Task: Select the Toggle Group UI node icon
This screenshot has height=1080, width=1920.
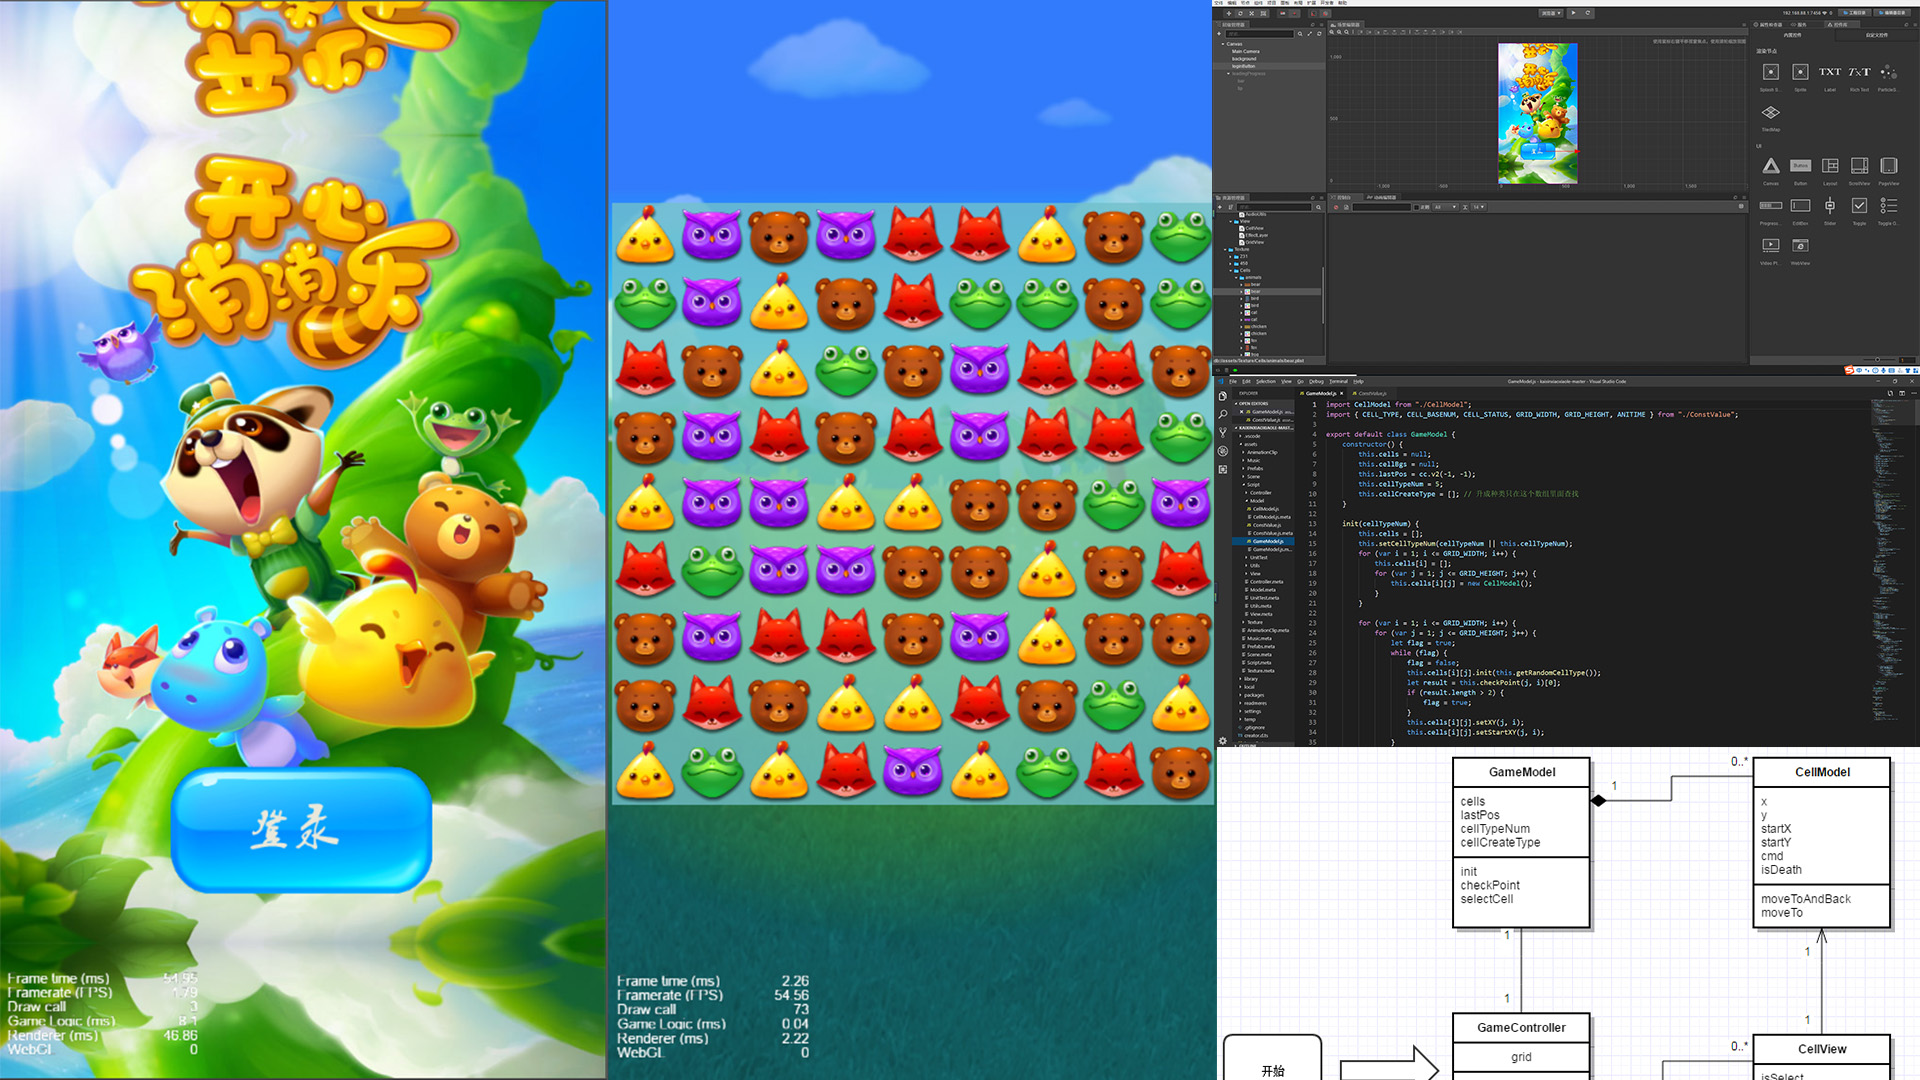Action: pos(1888,206)
